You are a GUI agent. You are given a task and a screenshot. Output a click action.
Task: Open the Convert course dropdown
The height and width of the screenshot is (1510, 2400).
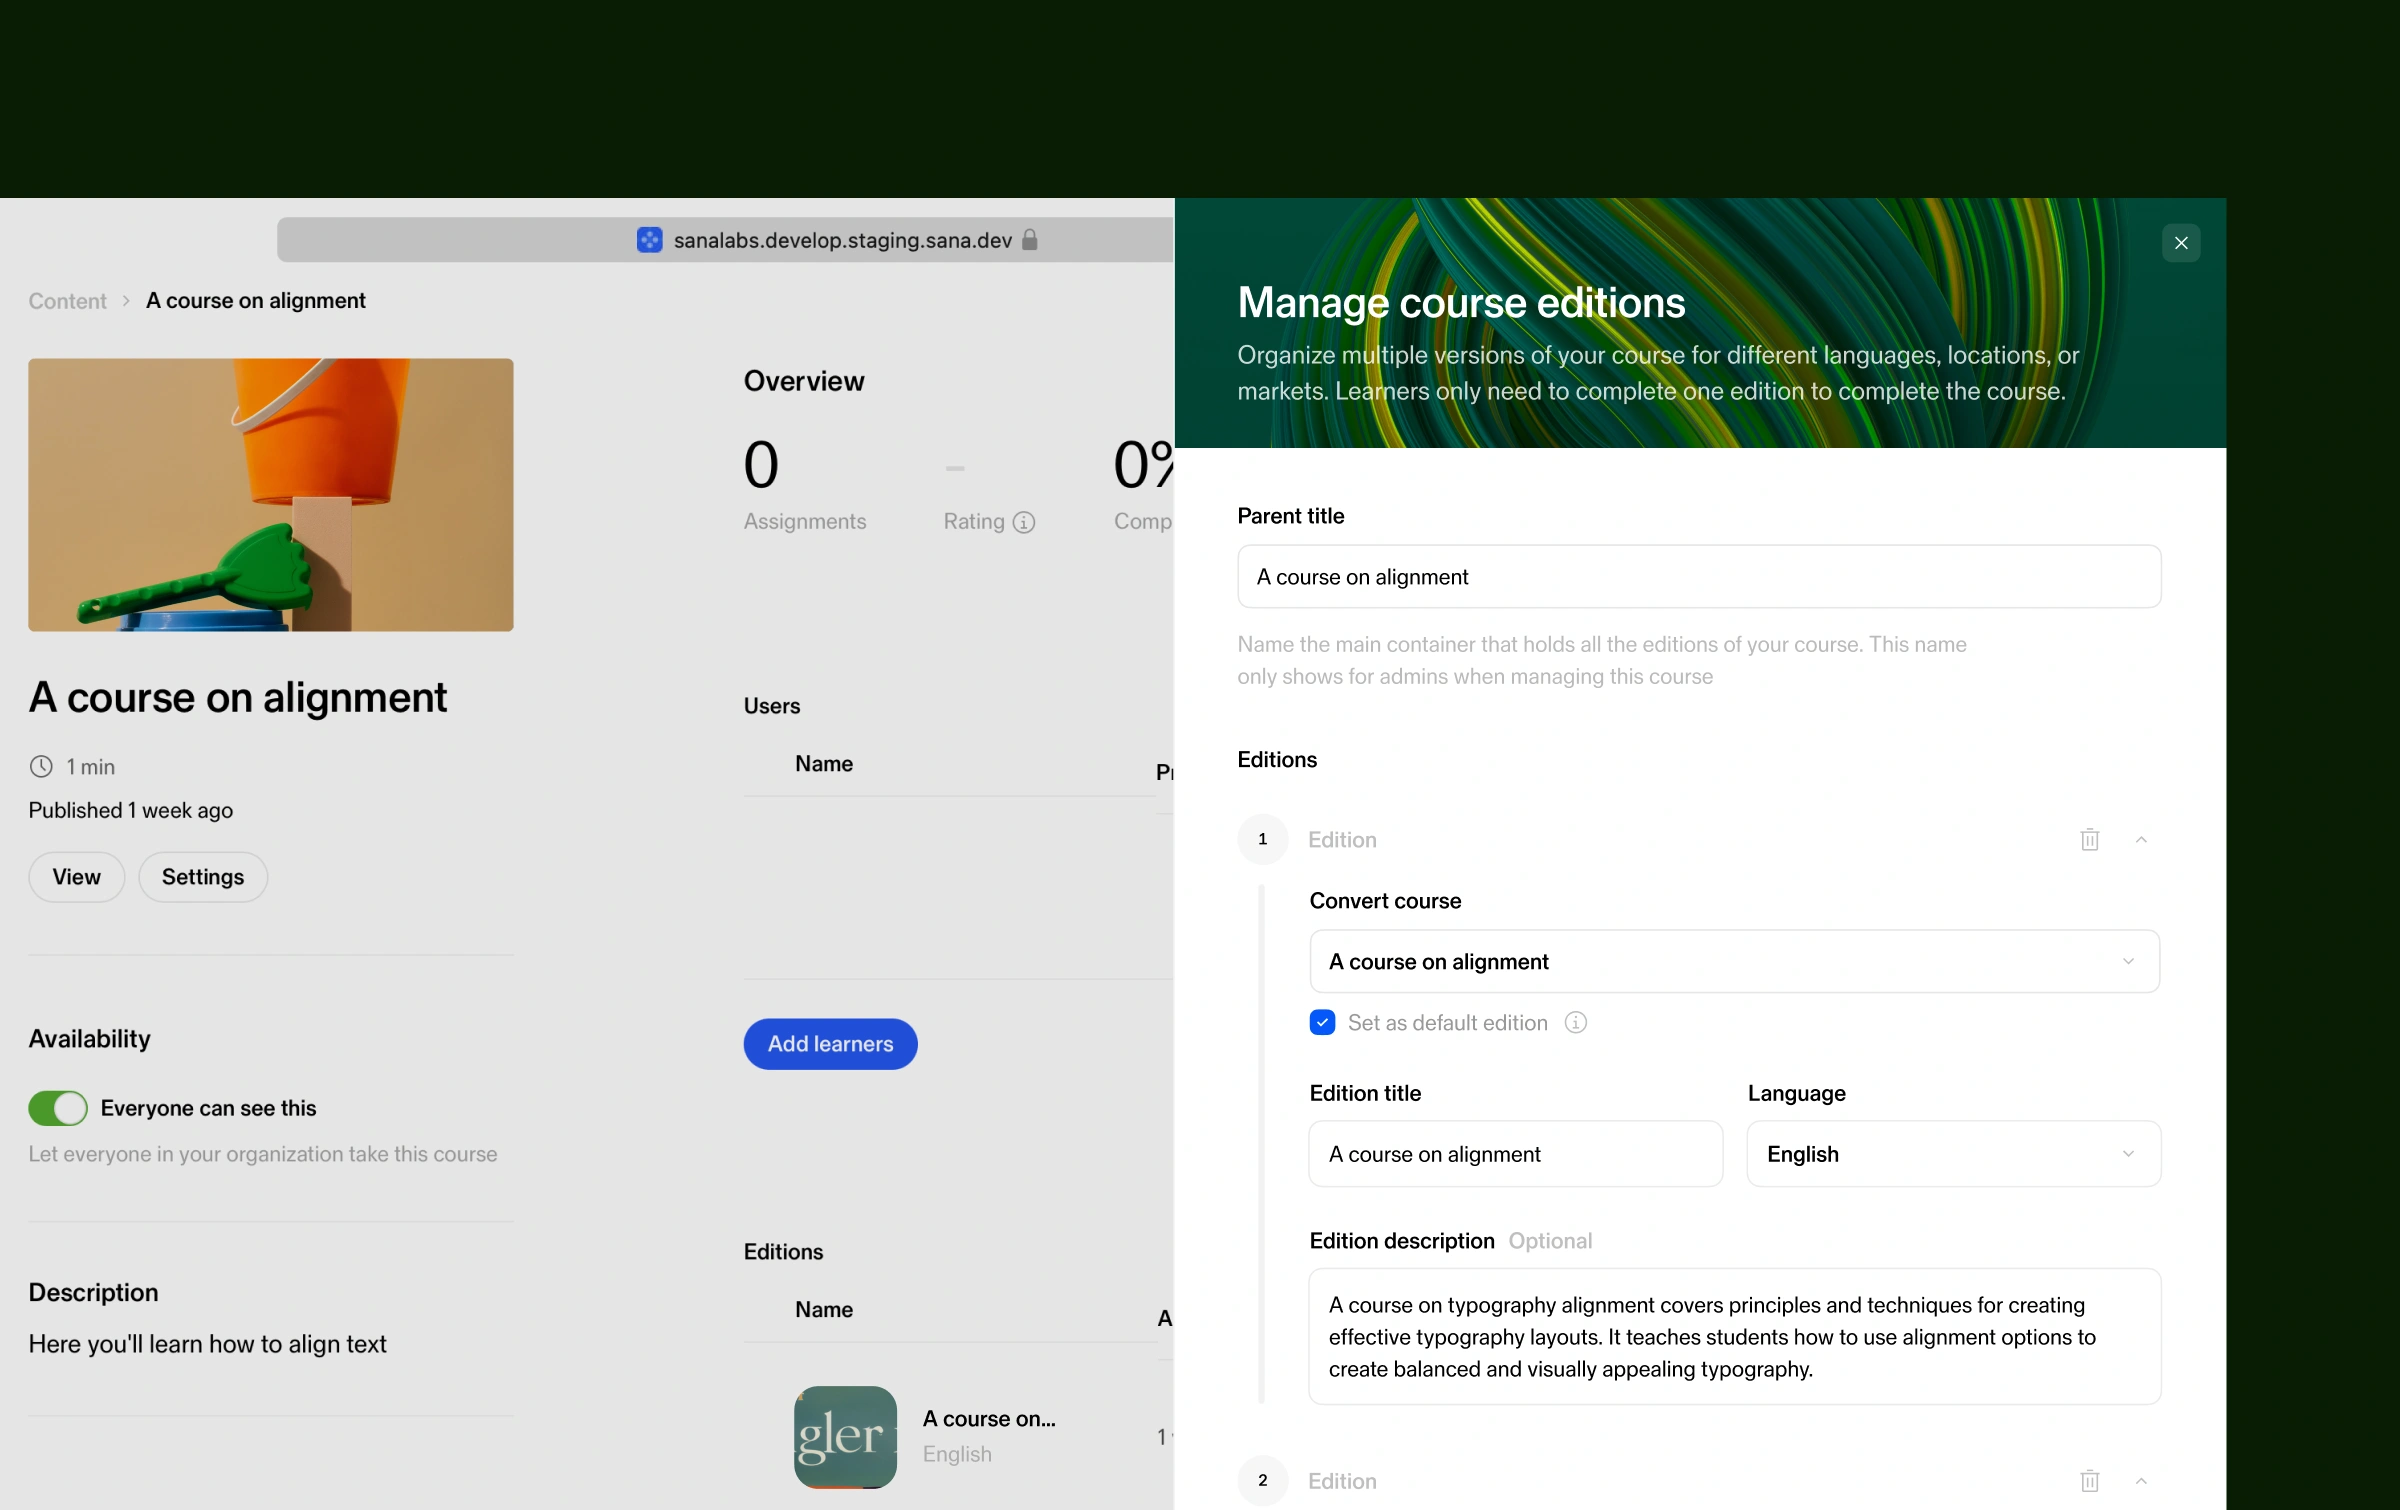(x=1734, y=962)
